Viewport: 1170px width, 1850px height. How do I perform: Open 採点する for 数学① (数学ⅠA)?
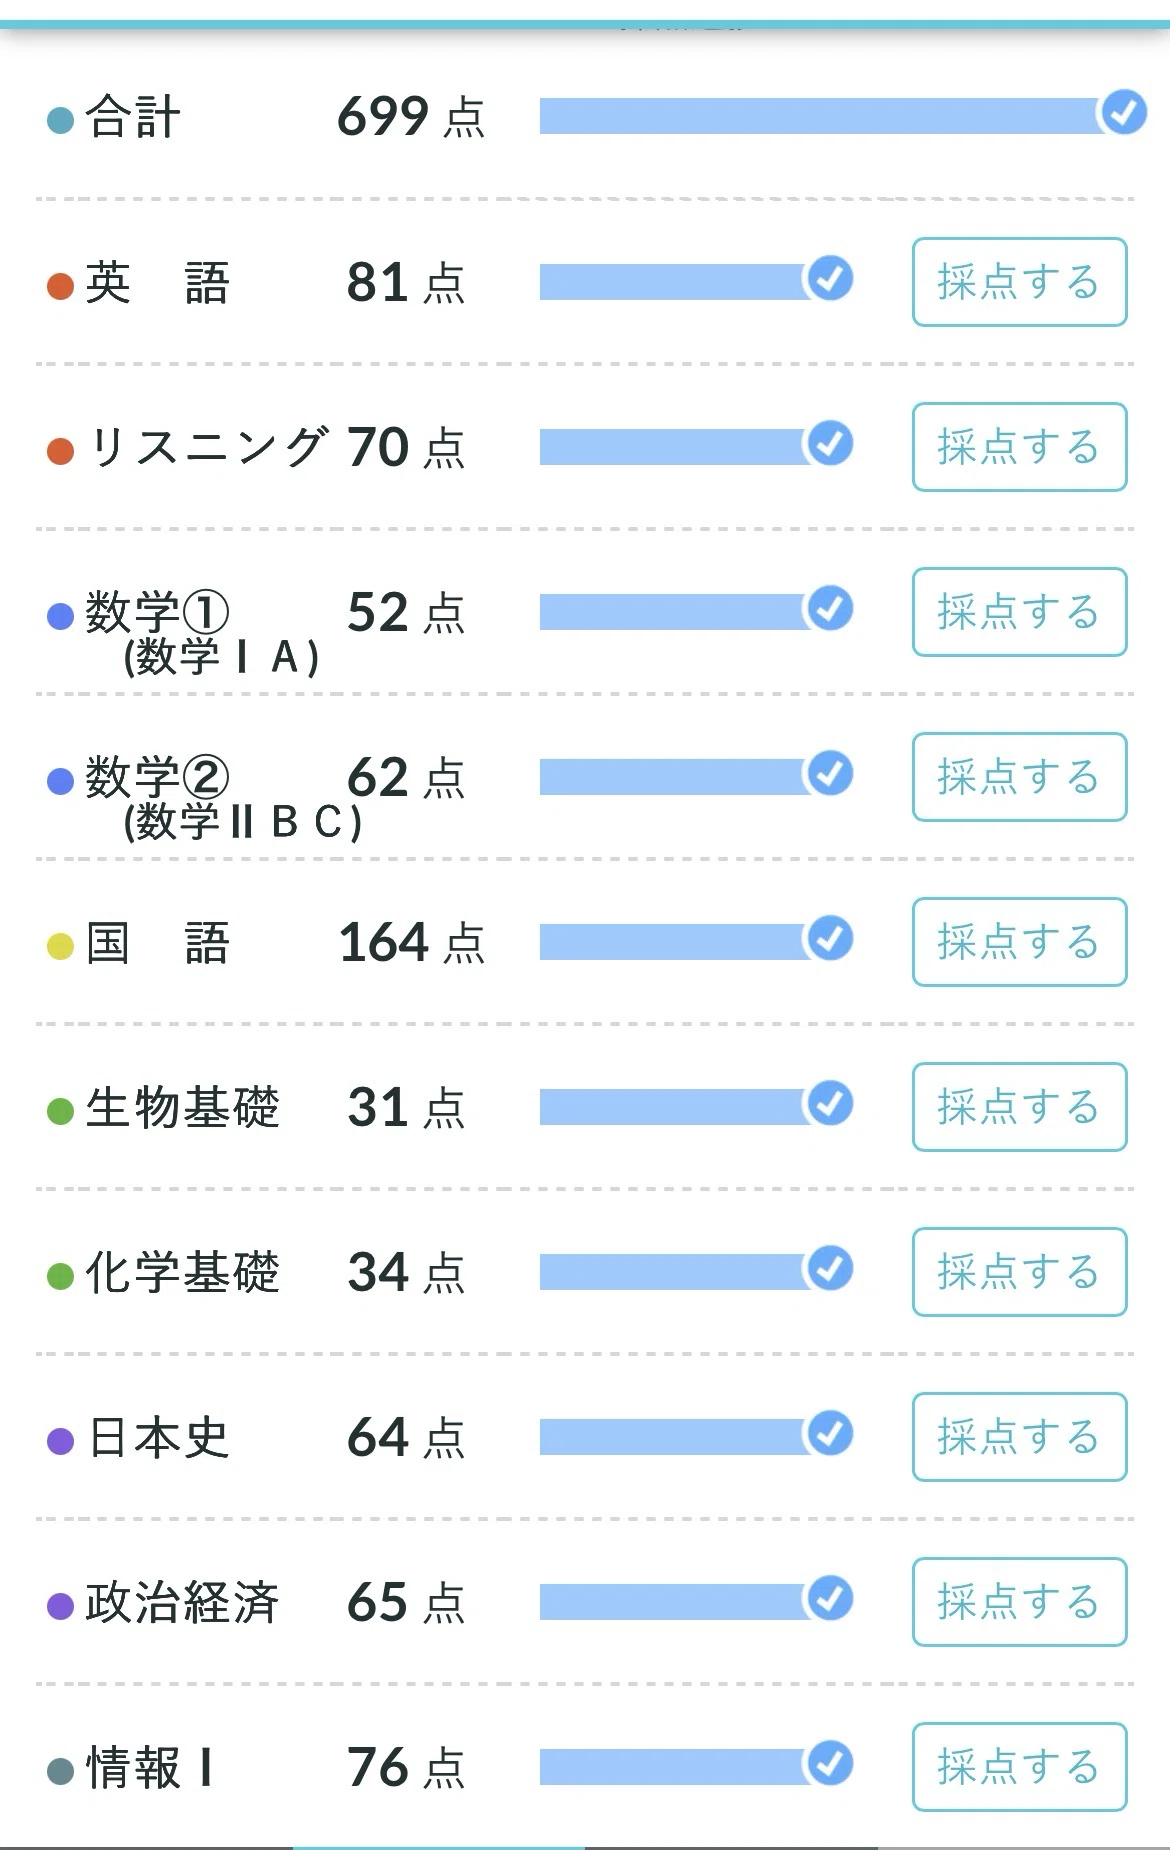coord(1019,612)
